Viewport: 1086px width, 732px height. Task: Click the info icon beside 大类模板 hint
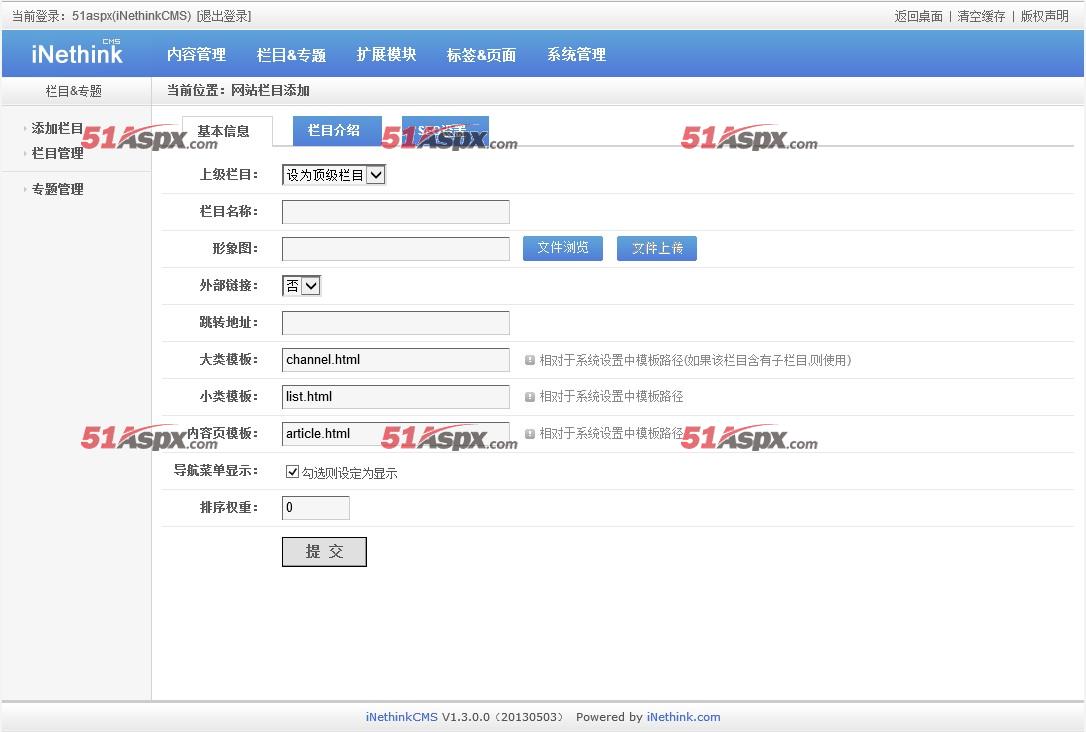click(x=530, y=360)
